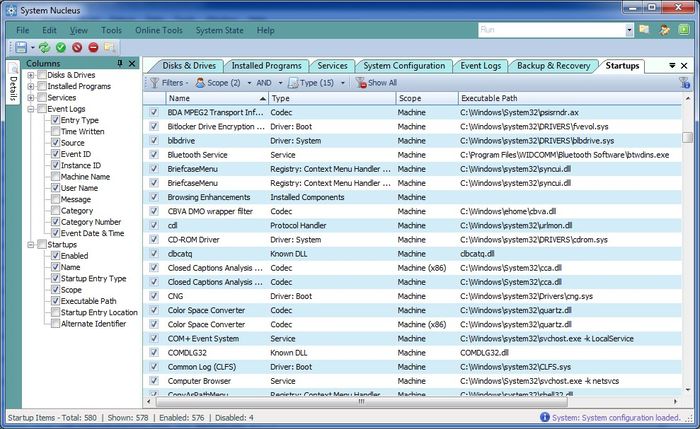Check the Time Written column checkbox

[x=55, y=131]
